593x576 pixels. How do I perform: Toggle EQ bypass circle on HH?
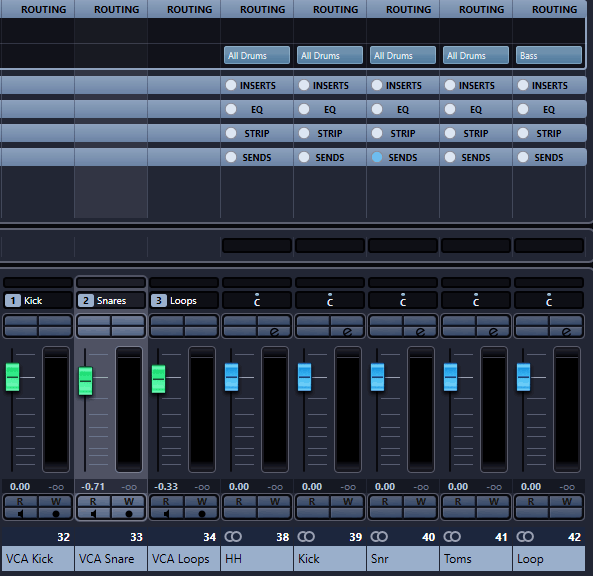coord(231,109)
